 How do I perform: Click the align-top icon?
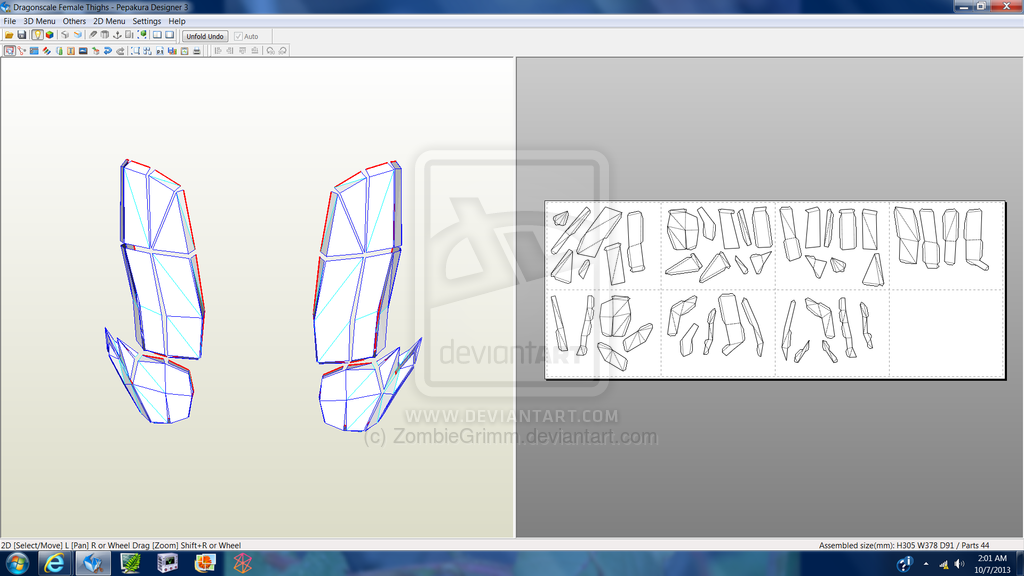242,50
